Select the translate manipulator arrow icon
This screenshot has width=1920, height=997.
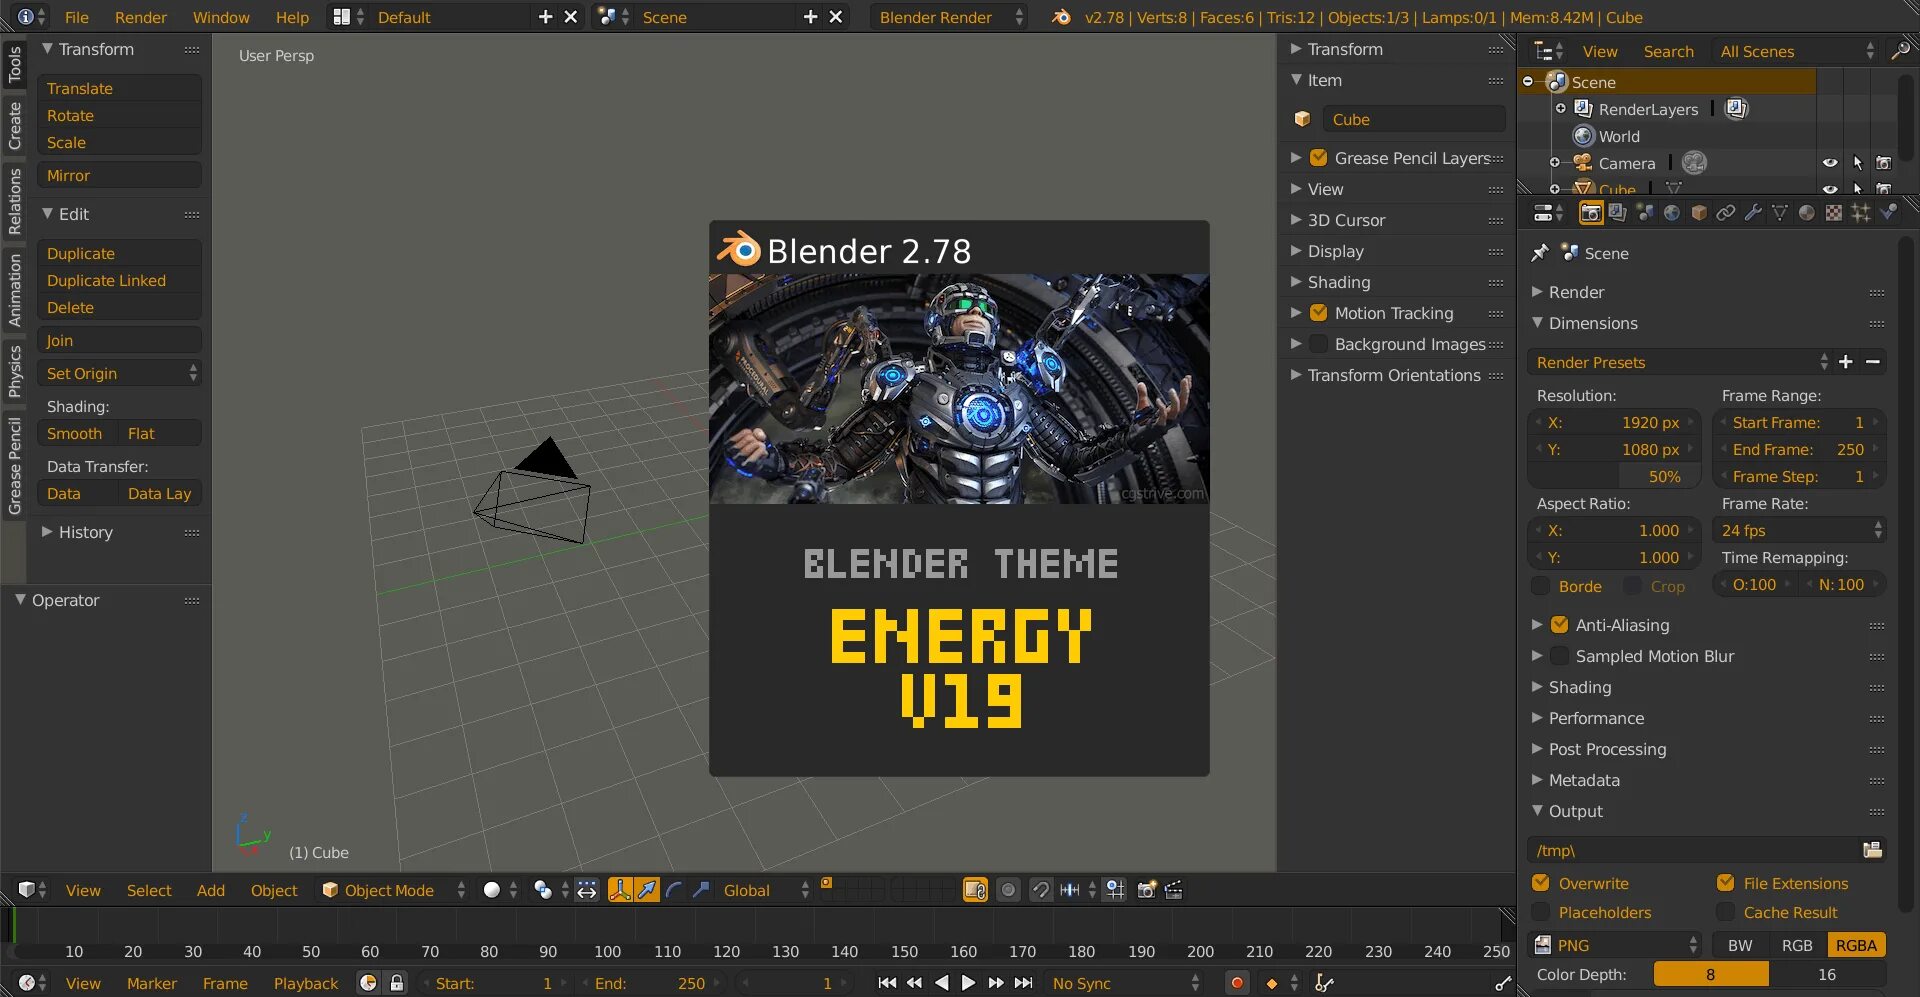click(647, 890)
